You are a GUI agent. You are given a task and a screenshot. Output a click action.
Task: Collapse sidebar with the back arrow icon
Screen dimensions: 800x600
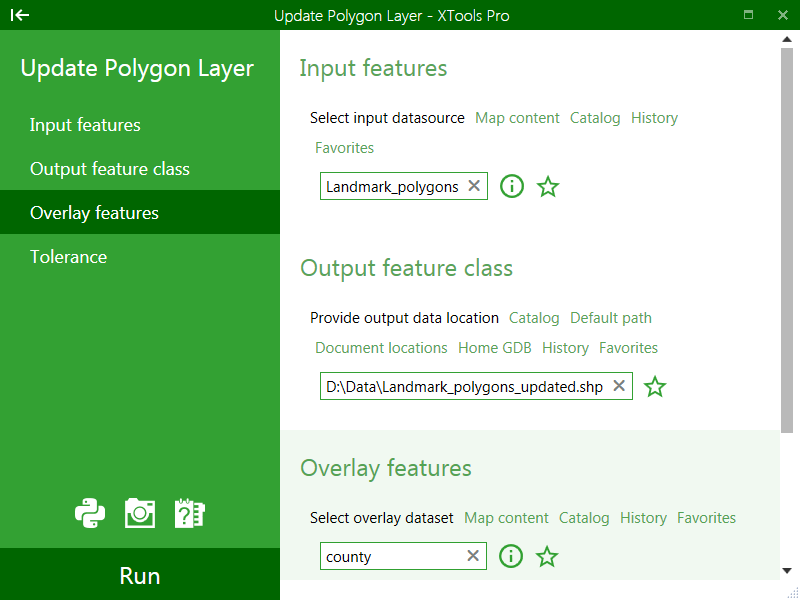pos(20,15)
